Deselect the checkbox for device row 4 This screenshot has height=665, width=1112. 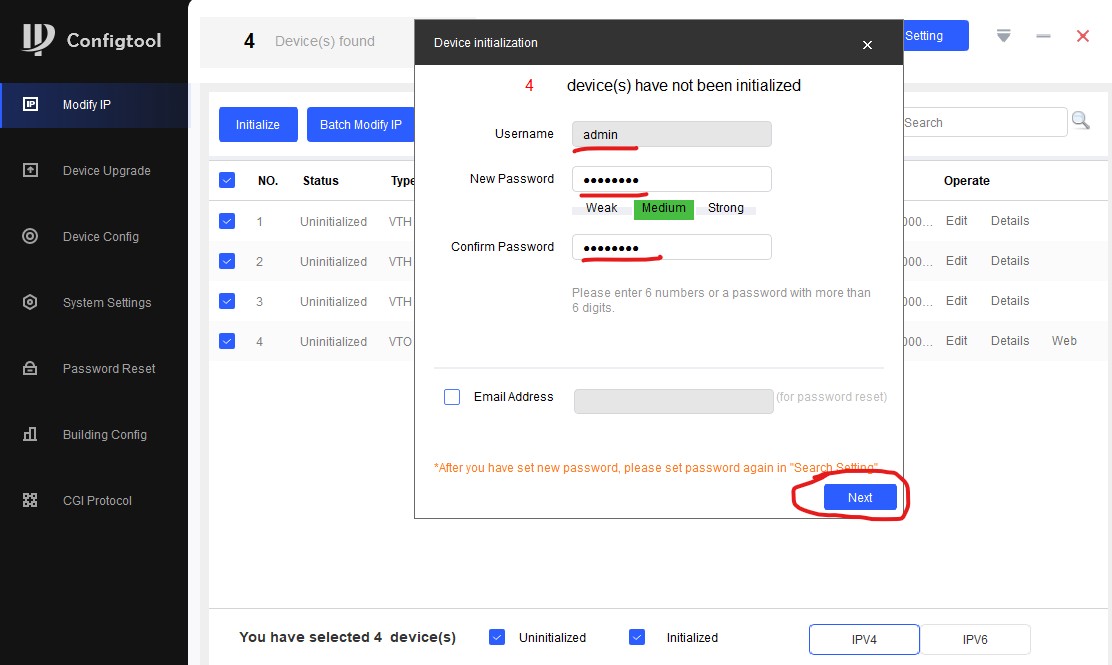227,341
